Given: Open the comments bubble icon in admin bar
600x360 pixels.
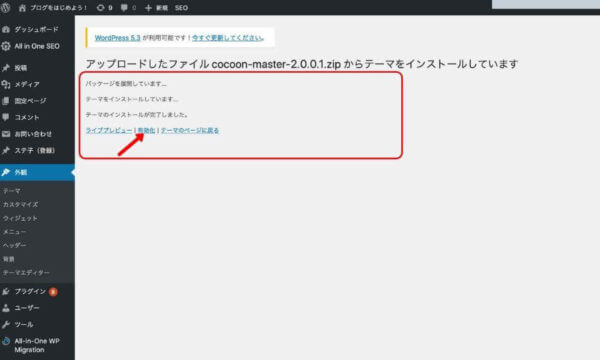Looking at the screenshot, I should pos(124,8).
